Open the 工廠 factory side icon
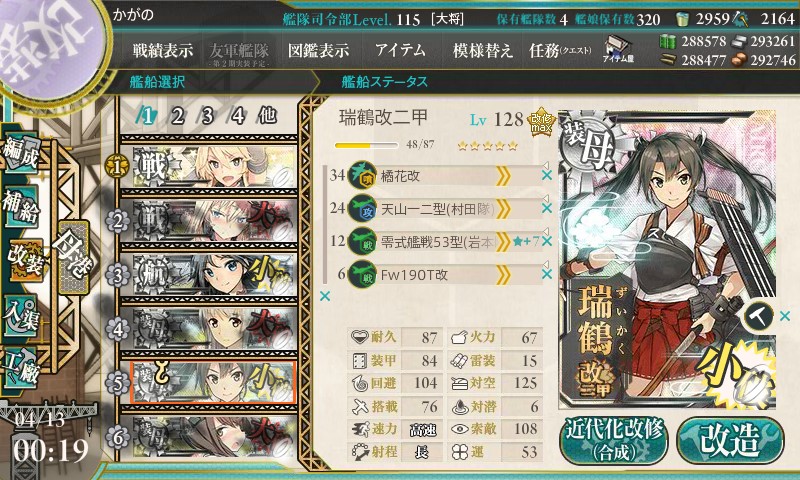The width and height of the screenshot is (800, 480). [21, 368]
